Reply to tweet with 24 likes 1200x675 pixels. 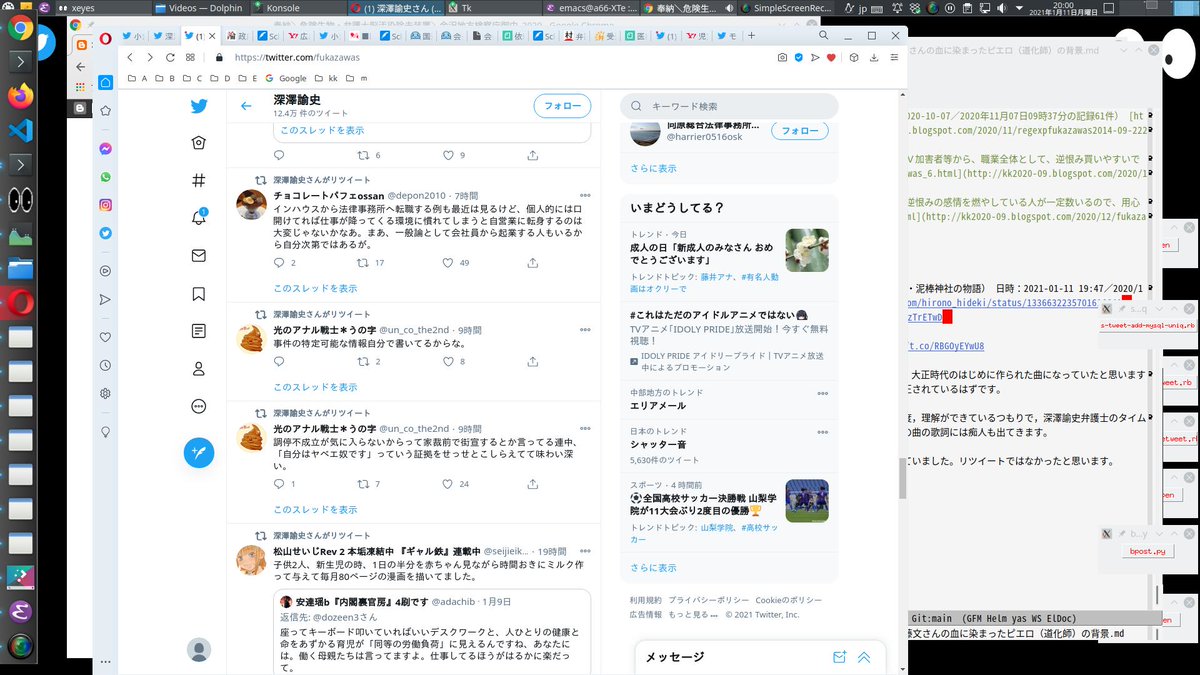(279, 484)
